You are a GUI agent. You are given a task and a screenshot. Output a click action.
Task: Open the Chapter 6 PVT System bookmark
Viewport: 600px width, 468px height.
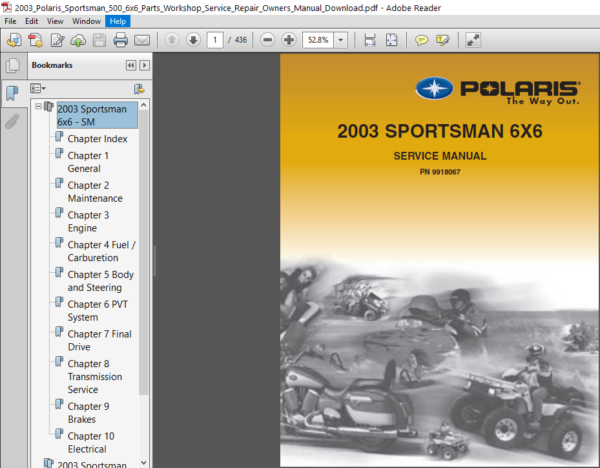98,311
